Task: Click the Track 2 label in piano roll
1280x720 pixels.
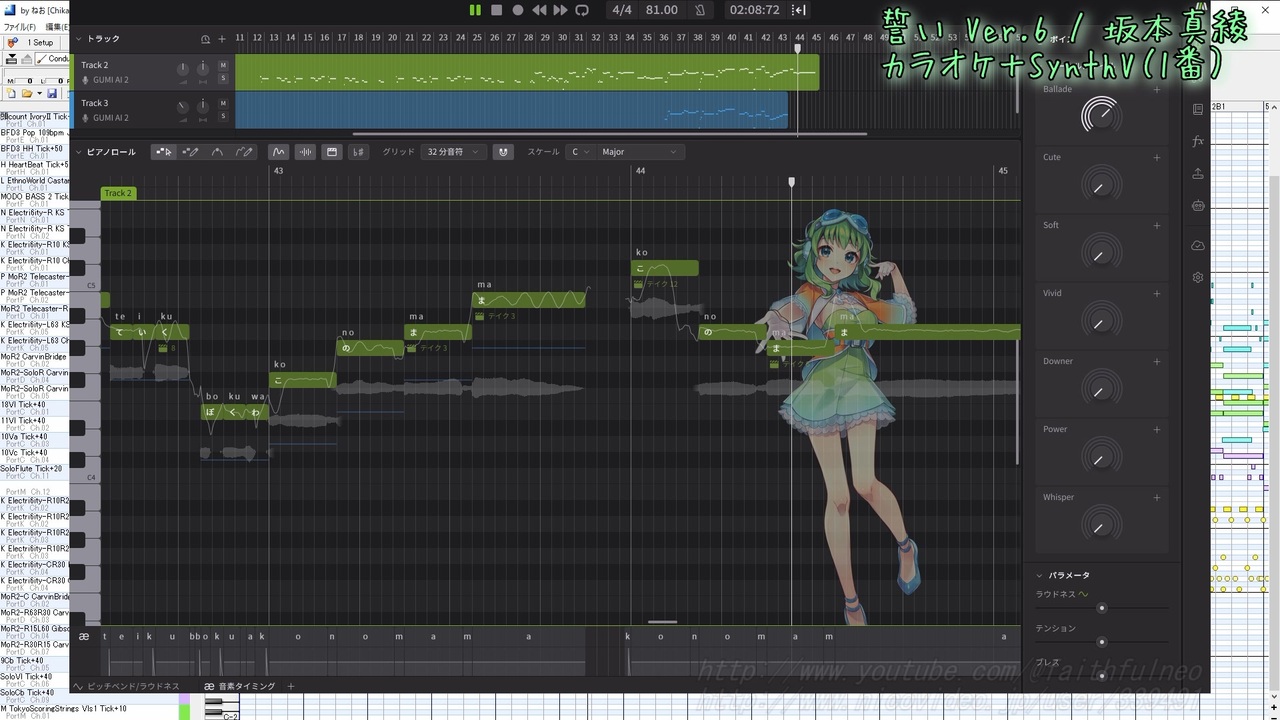Action: (118, 193)
